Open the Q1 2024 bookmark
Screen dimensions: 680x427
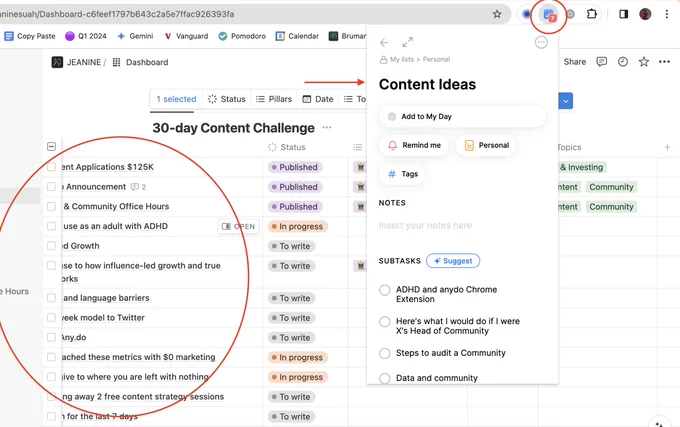[x=85, y=36]
